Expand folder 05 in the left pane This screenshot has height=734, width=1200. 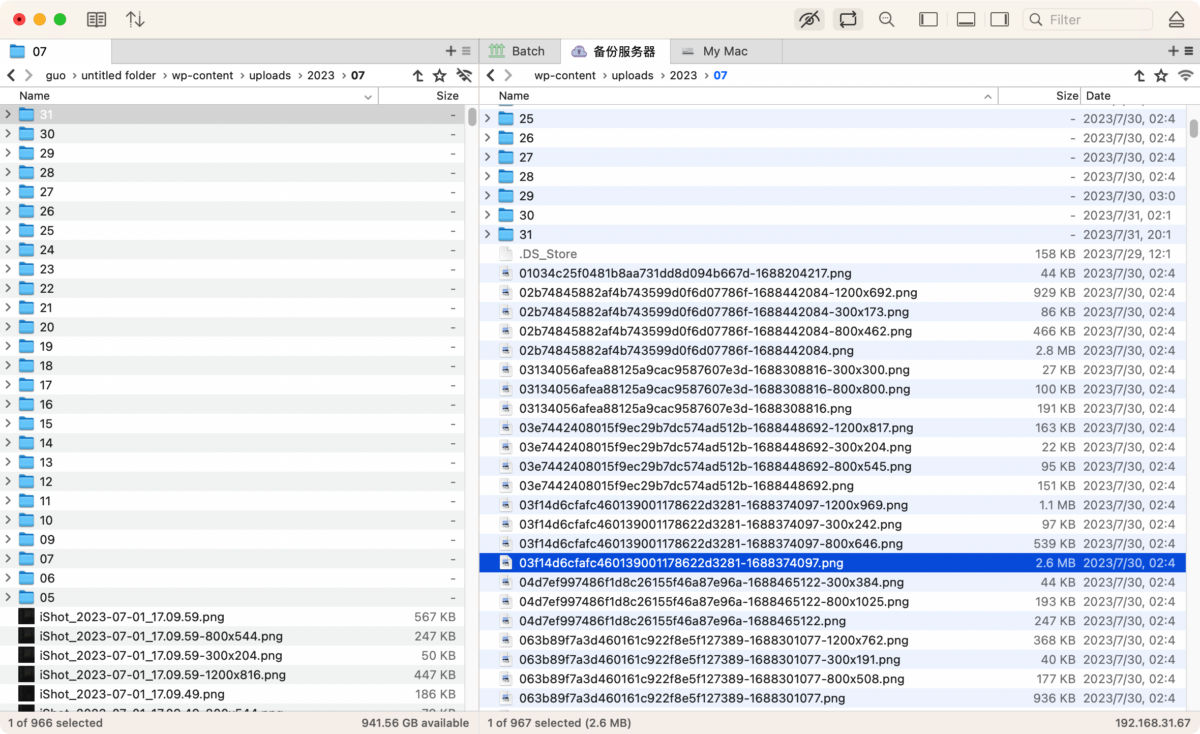click(x=8, y=598)
